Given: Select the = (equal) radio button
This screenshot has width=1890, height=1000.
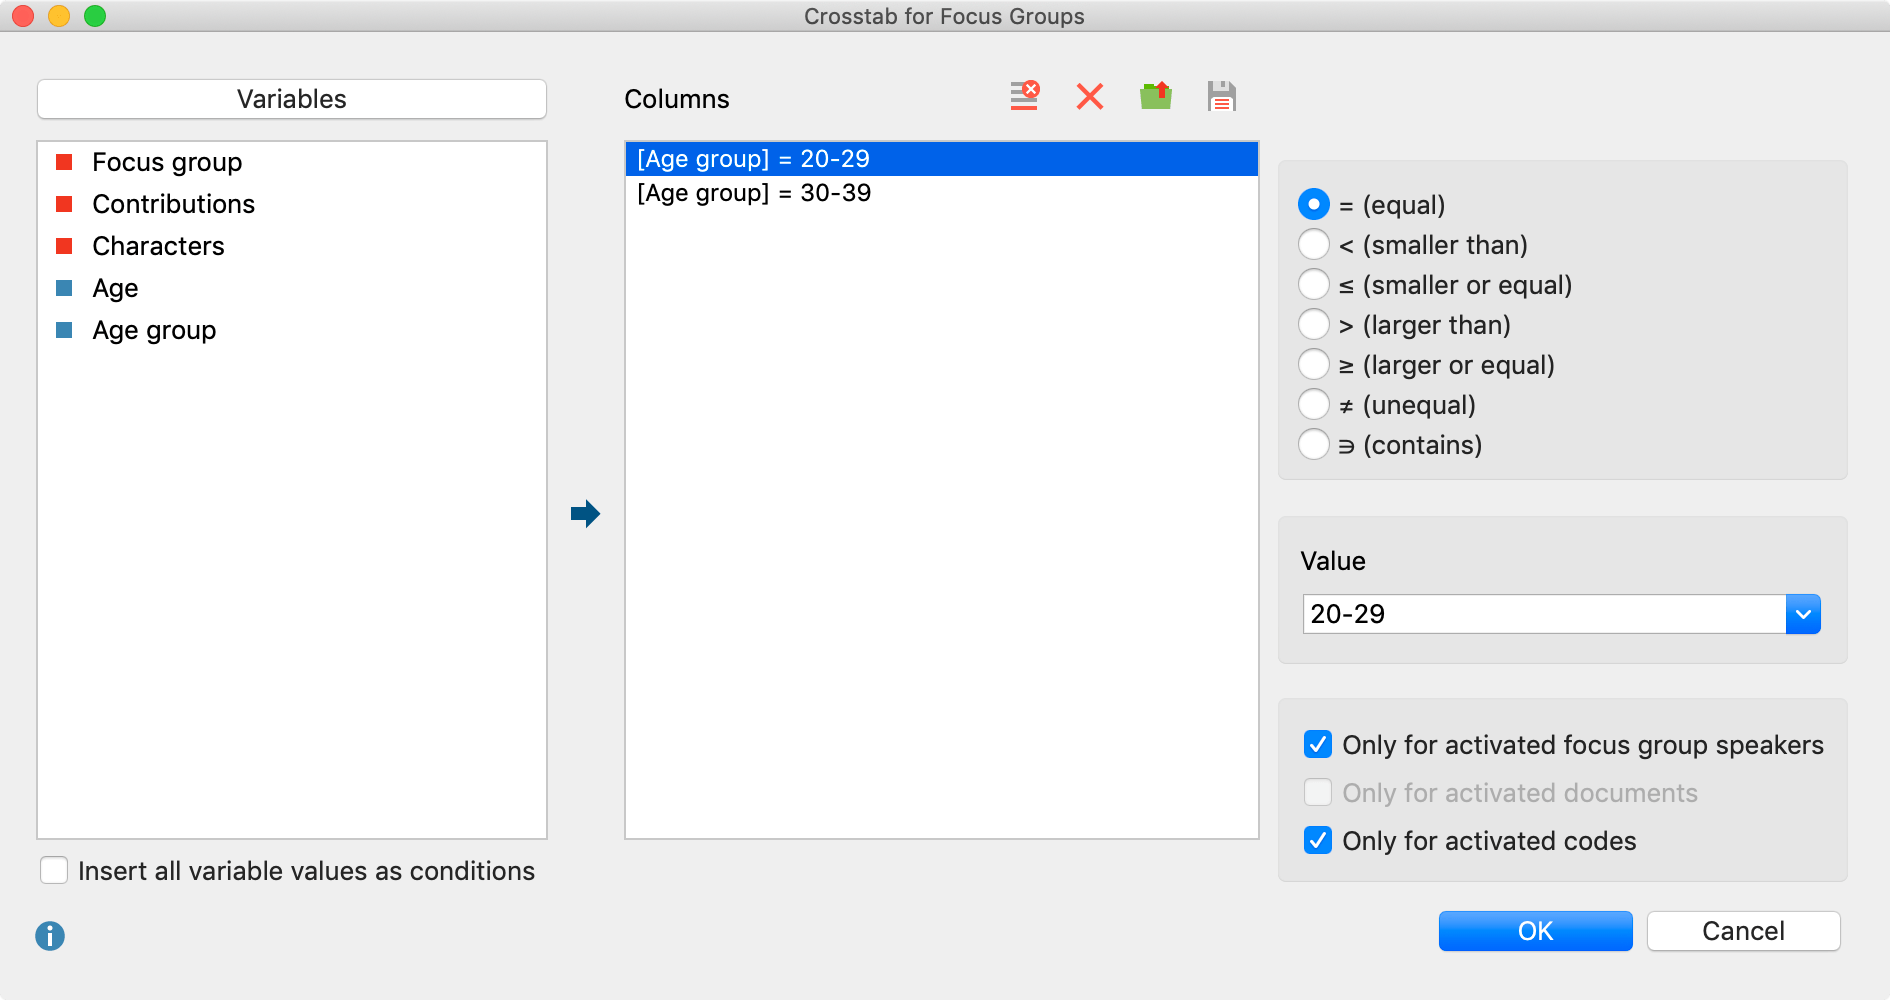Looking at the screenshot, I should point(1314,204).
